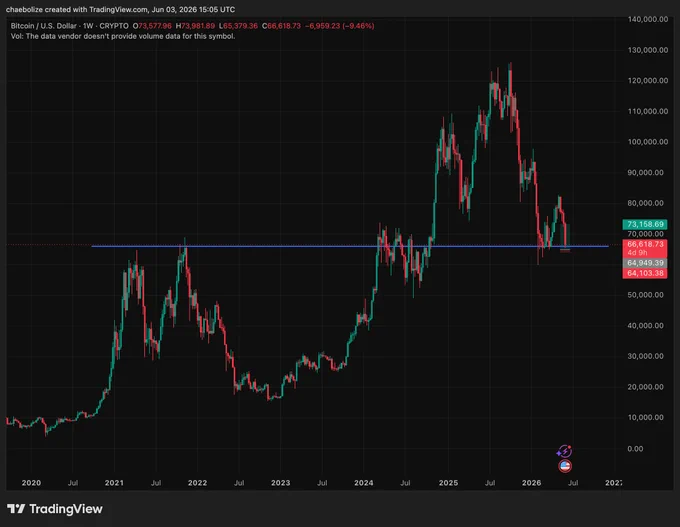This screenshot has height=527, width=680.
Task: Click the Vol data vendor notice text
Action: 123,36
